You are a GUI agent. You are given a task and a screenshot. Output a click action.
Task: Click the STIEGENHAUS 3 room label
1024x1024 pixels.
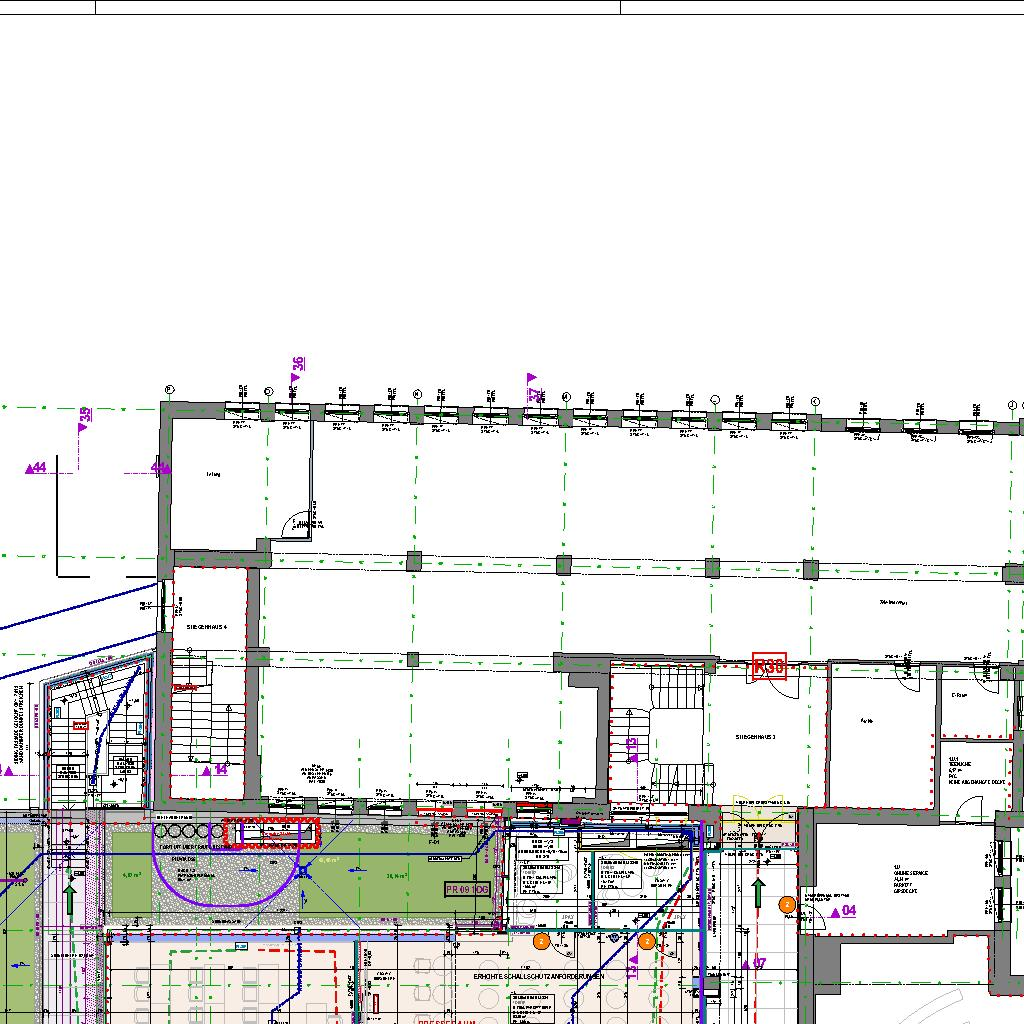click(x=755, y=737)
